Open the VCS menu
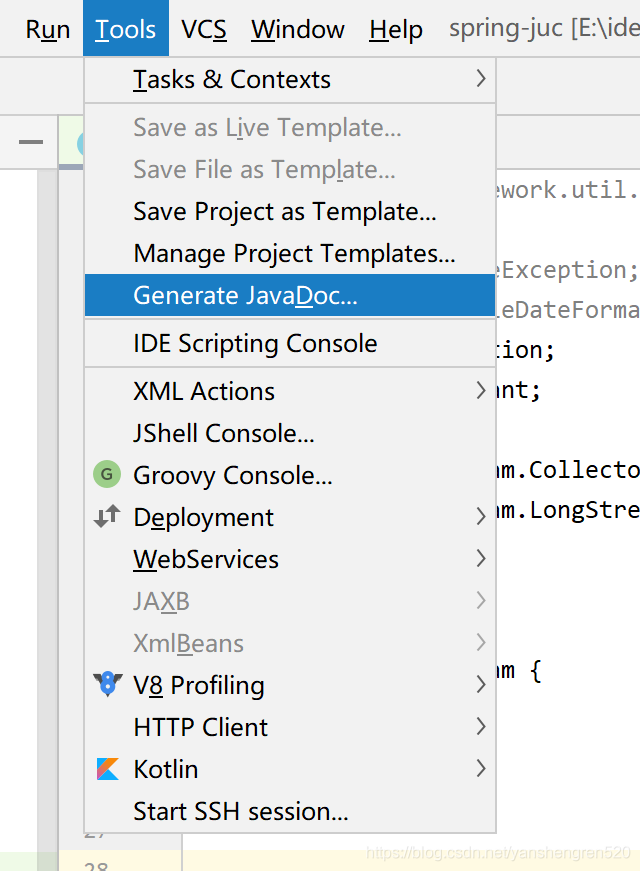Viewport: 640px width, 871px height. click(x=203, y=29)
